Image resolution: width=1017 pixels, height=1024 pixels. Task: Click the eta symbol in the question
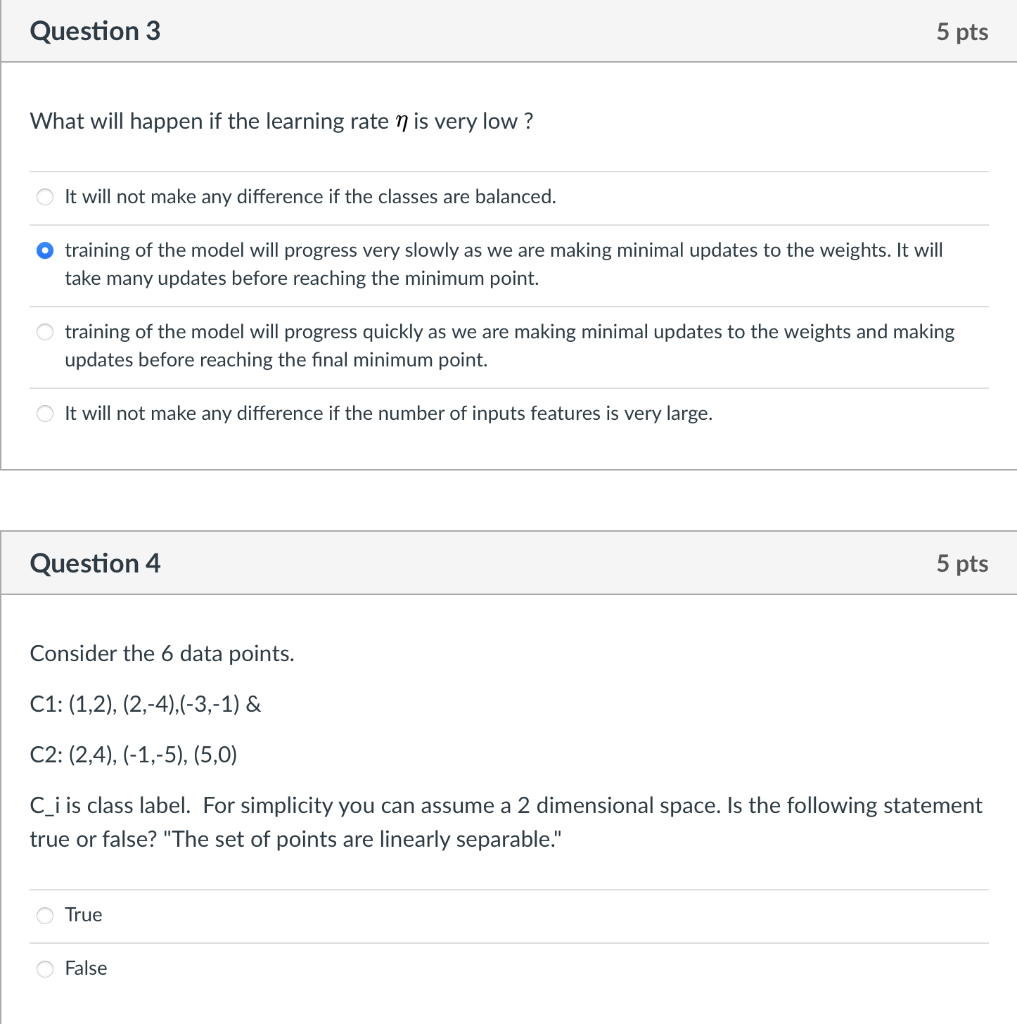pos(401,123)
